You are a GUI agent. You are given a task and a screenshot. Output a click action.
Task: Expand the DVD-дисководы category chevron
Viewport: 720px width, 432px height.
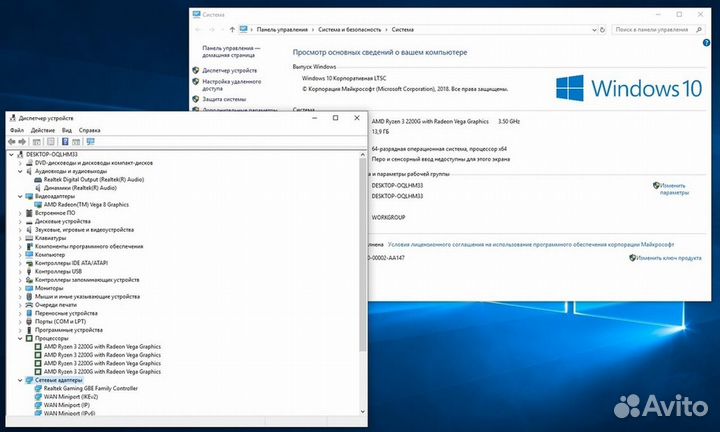point(20,163)
